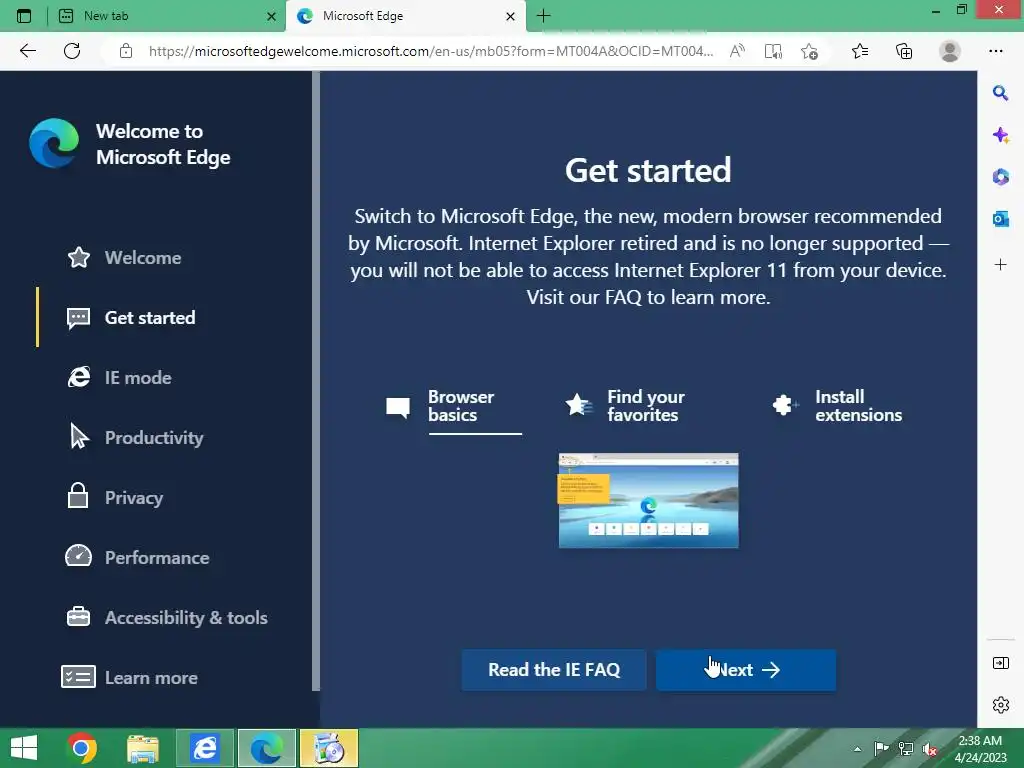Open Action Center flag icon in tray
Viewport: 1024px width, 768px height.
[x=881, y=749]
